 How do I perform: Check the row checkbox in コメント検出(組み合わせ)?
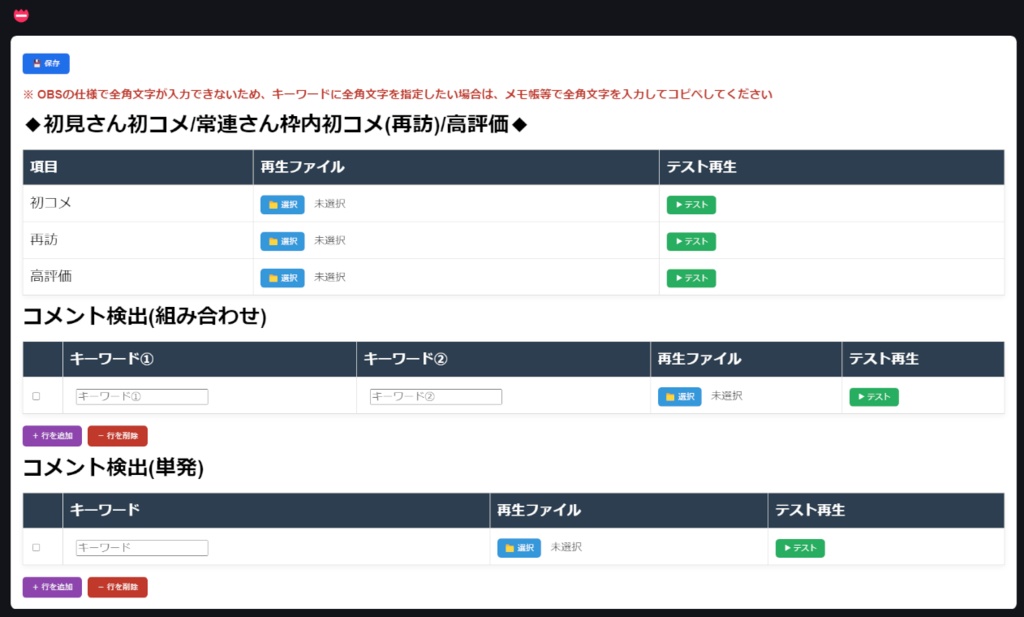38,395
